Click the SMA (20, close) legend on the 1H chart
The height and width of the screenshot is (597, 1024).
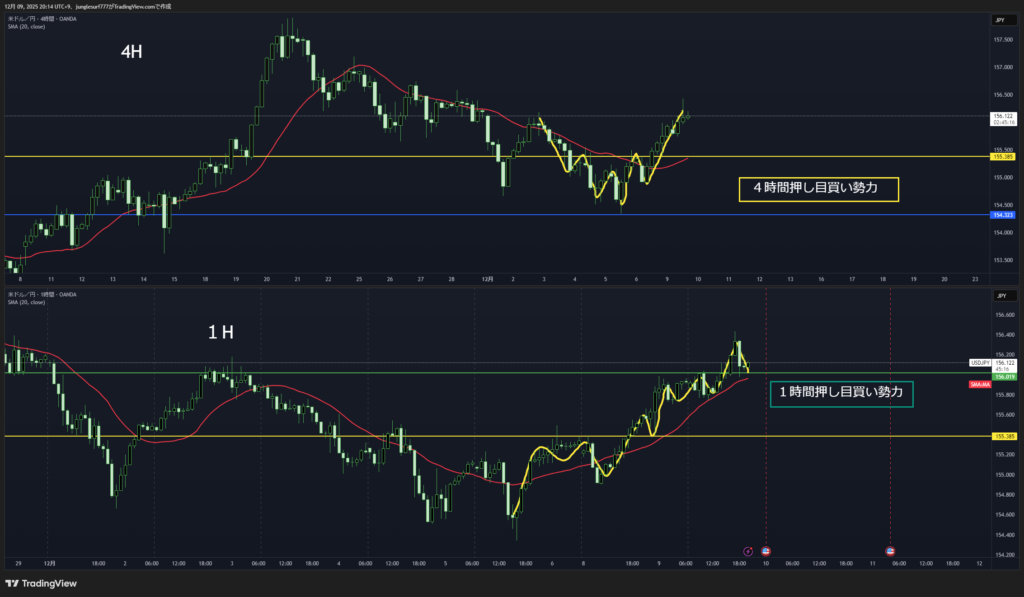(27, 302)
